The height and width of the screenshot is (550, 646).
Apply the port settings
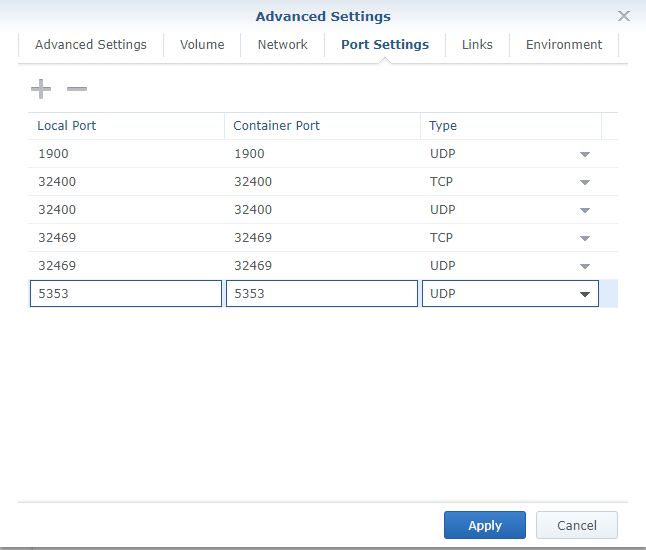[x=485, y=525]
